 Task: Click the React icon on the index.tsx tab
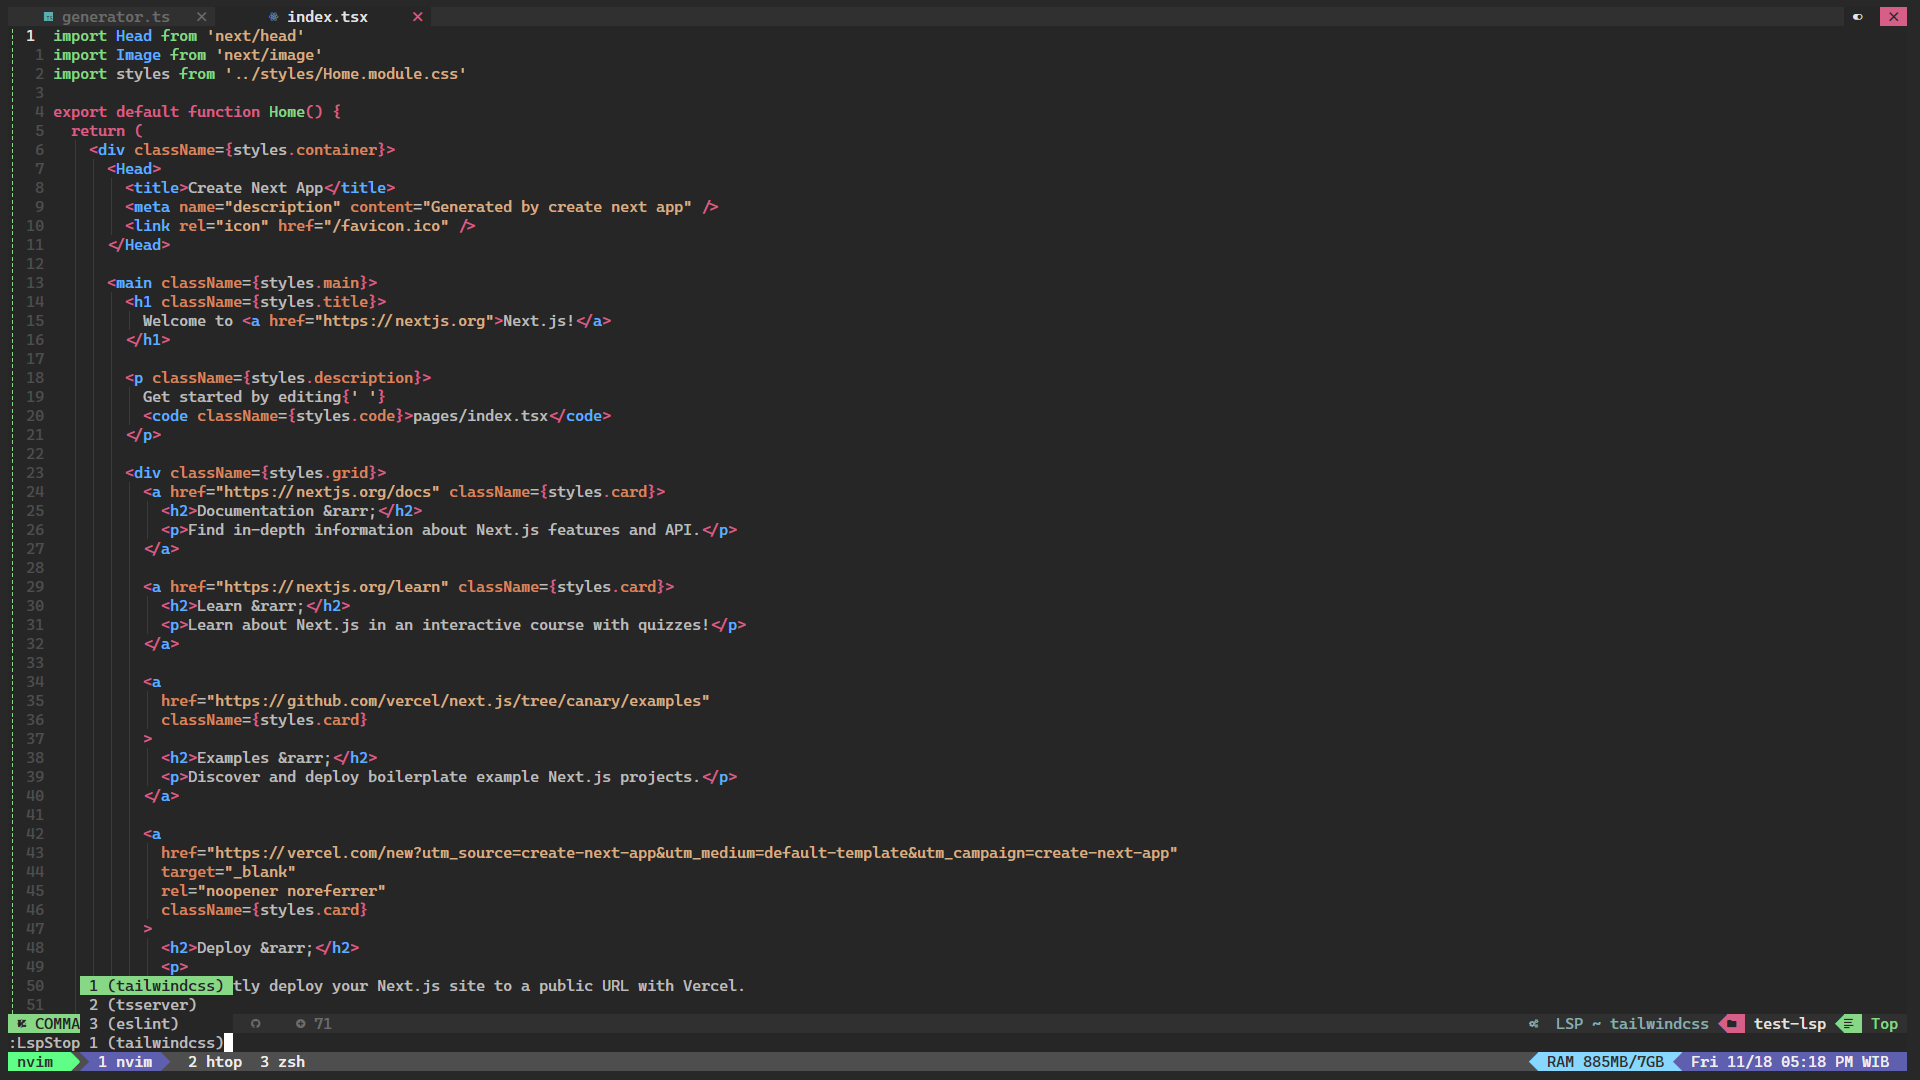273,16
